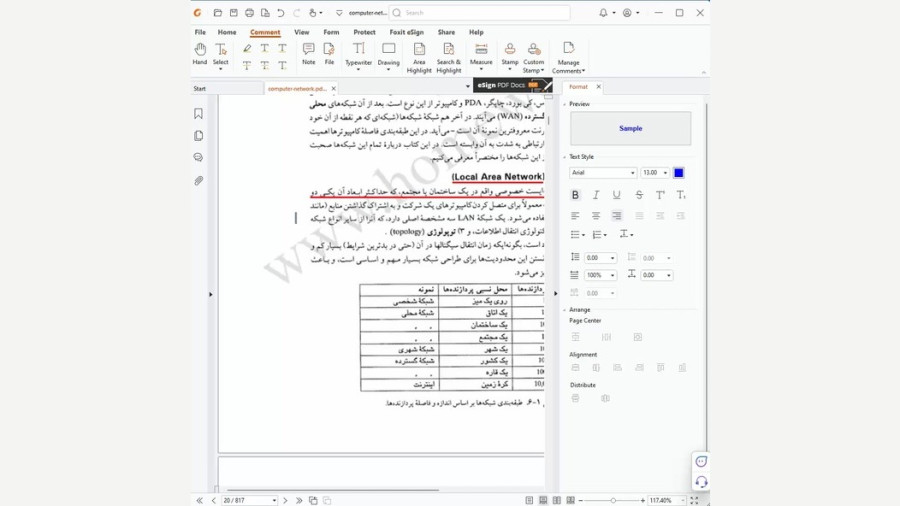The image size is (900, 506).
Task: Open the Bookmarks panel in left sidebar
Action: click(199, 114)
